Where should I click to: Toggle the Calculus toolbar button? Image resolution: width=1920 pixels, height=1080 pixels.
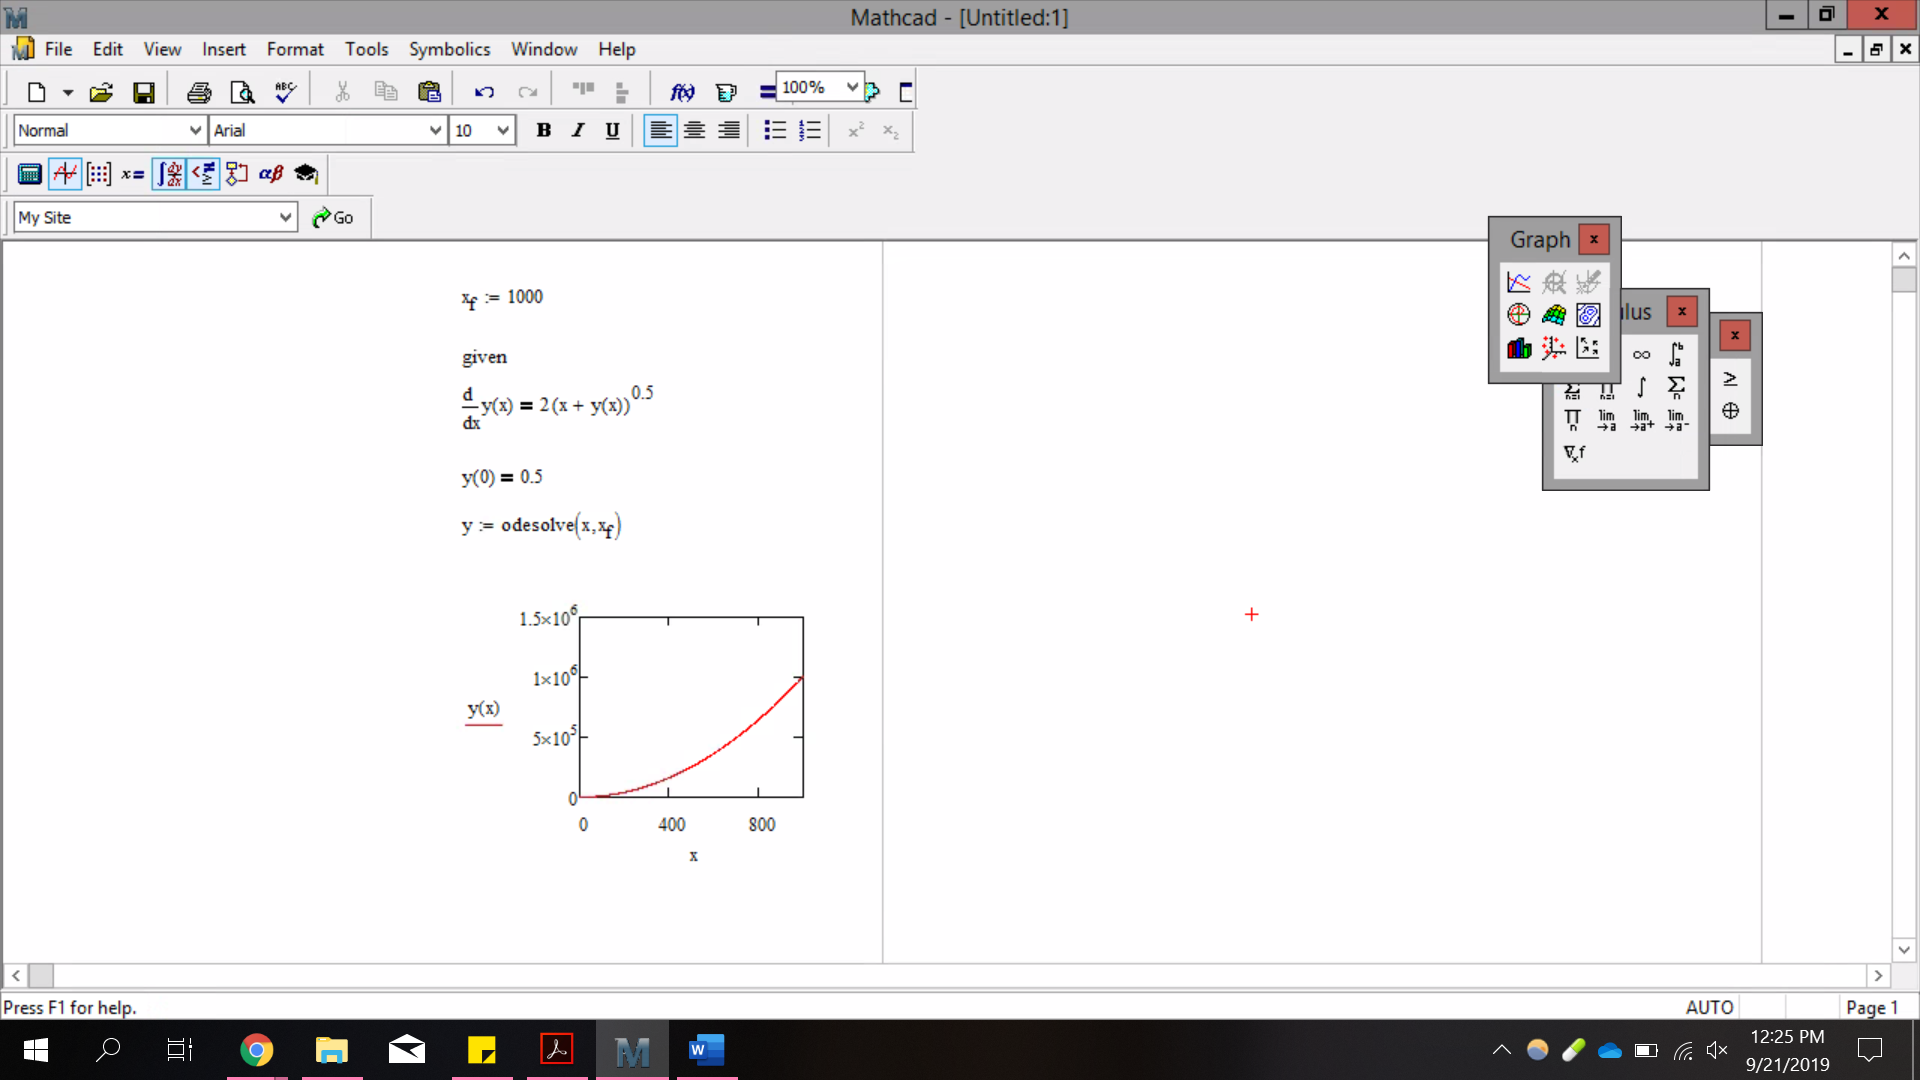pos(169,174)
